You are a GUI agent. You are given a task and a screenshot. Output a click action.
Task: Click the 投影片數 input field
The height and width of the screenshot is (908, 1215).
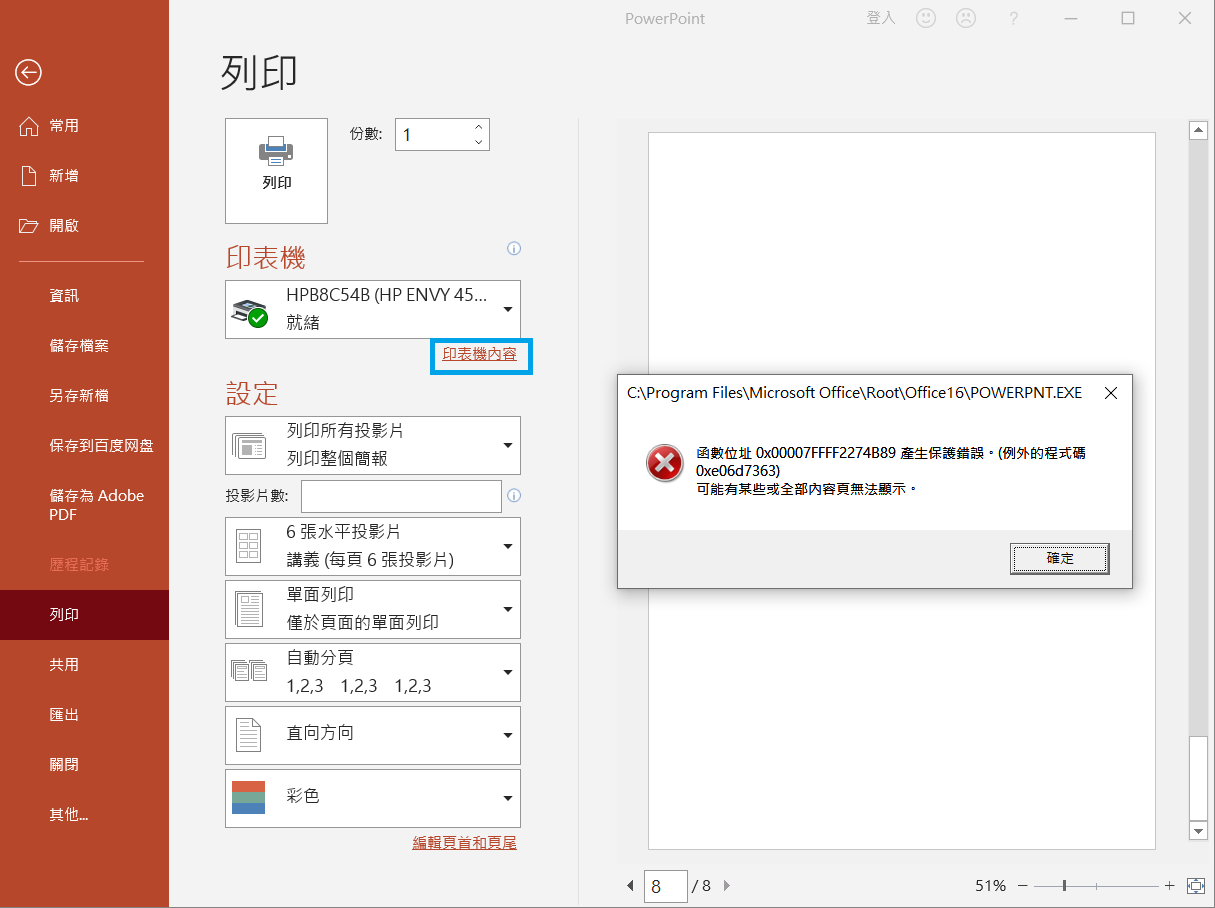[401, 496]
